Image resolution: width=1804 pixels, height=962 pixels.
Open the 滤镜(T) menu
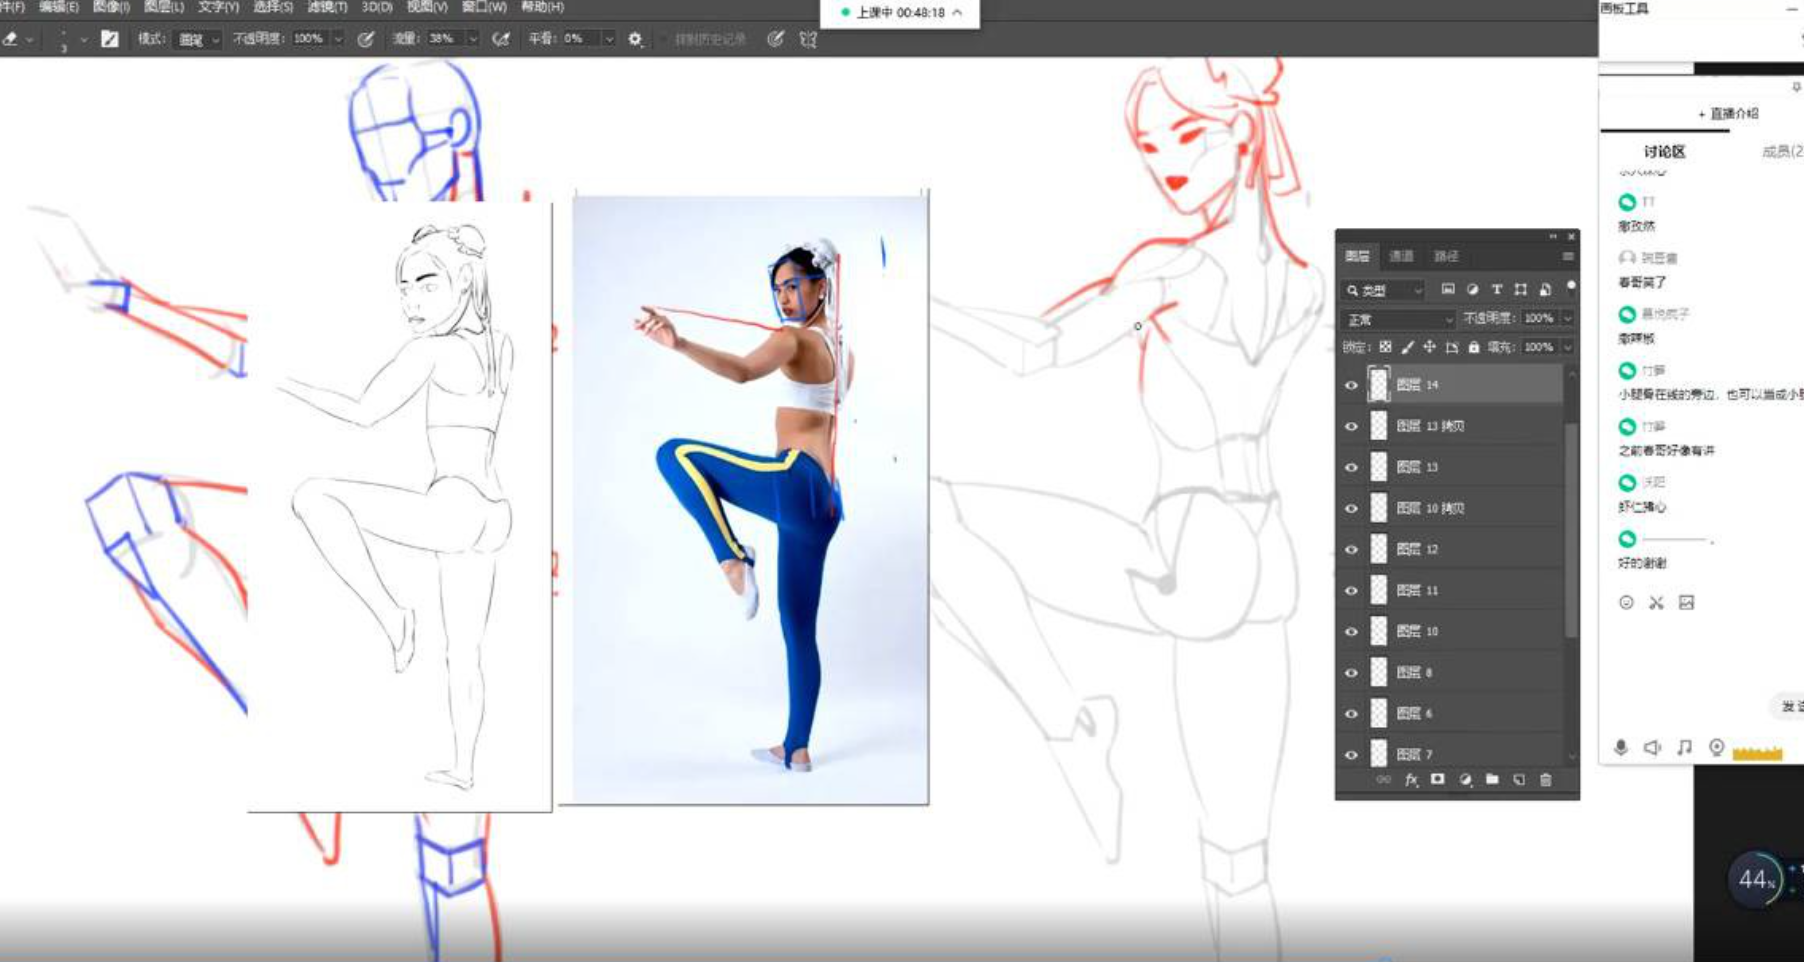[327, 7]
